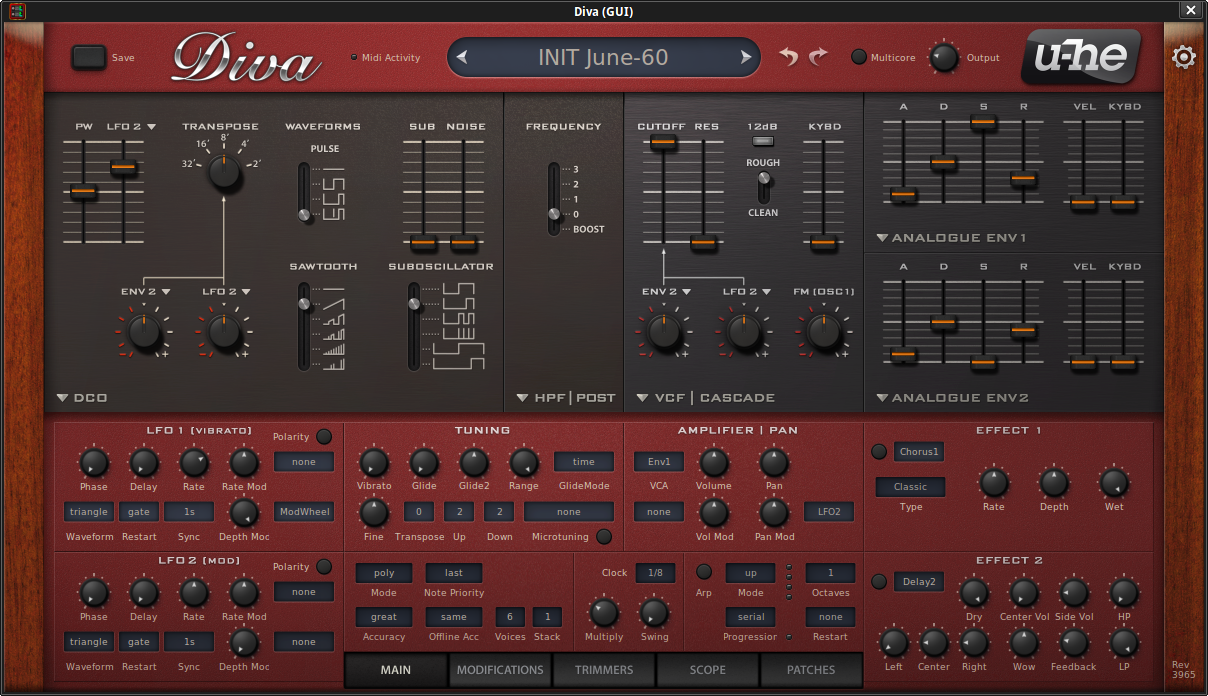Open the ANALOGUE ENV1 model selector
Screen dimensions: 1208x696
pos(951,238)
